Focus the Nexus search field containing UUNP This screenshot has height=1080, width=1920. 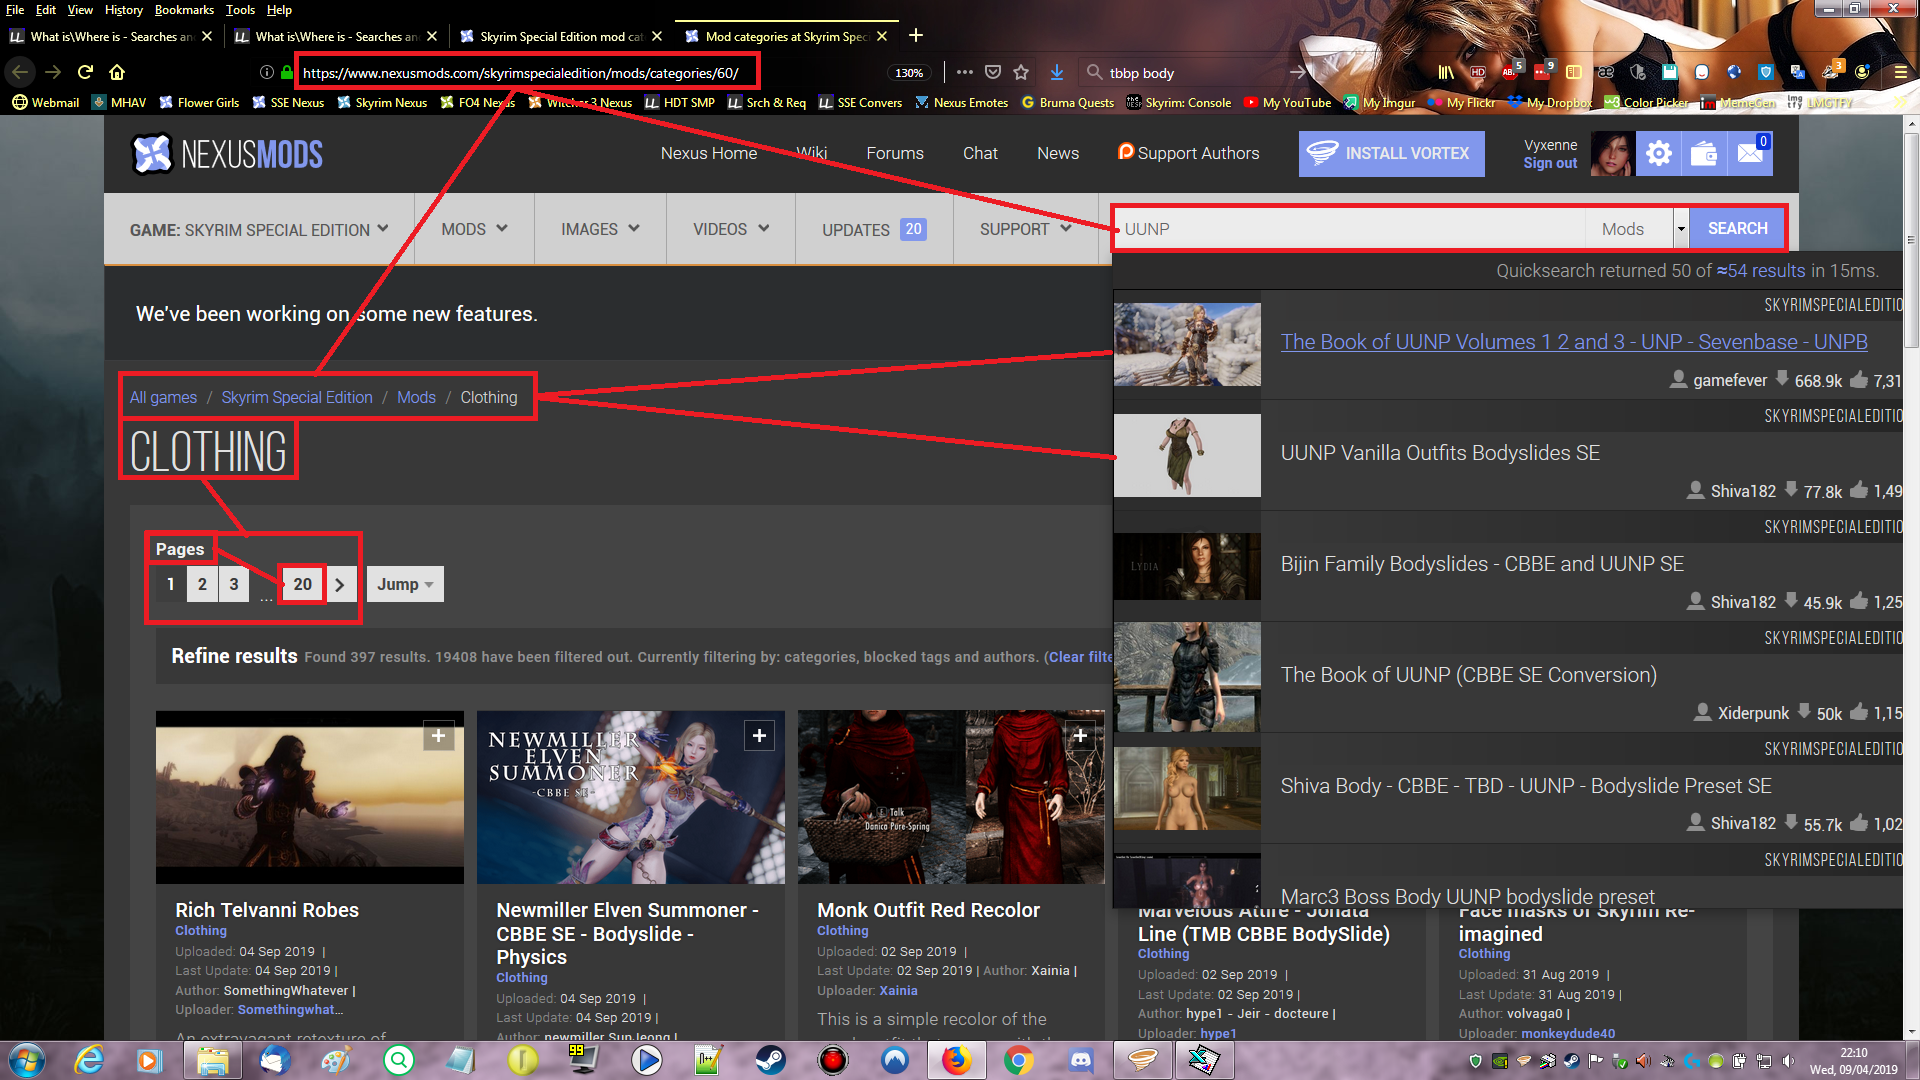1350,229
